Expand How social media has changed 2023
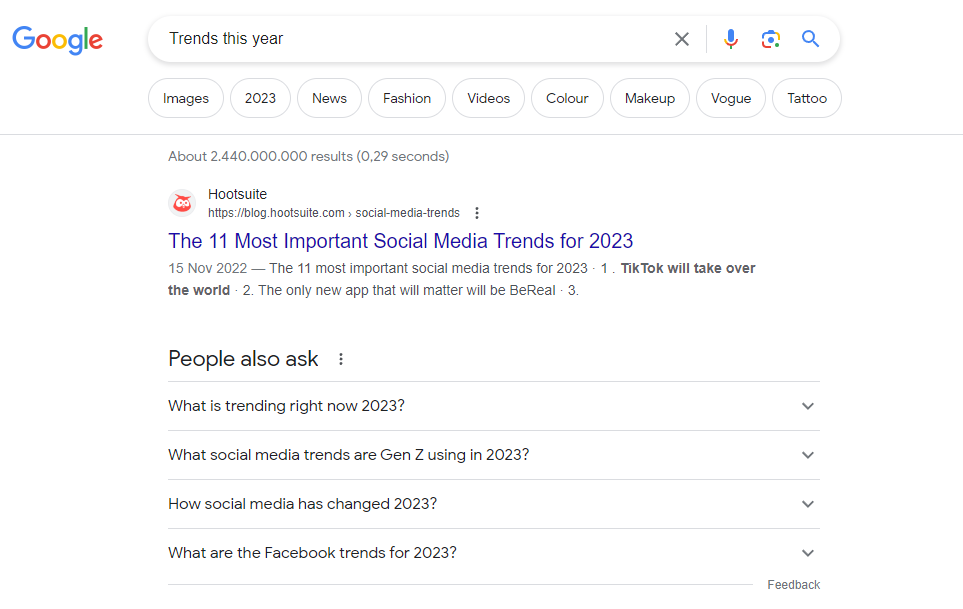 coord(494,504)
